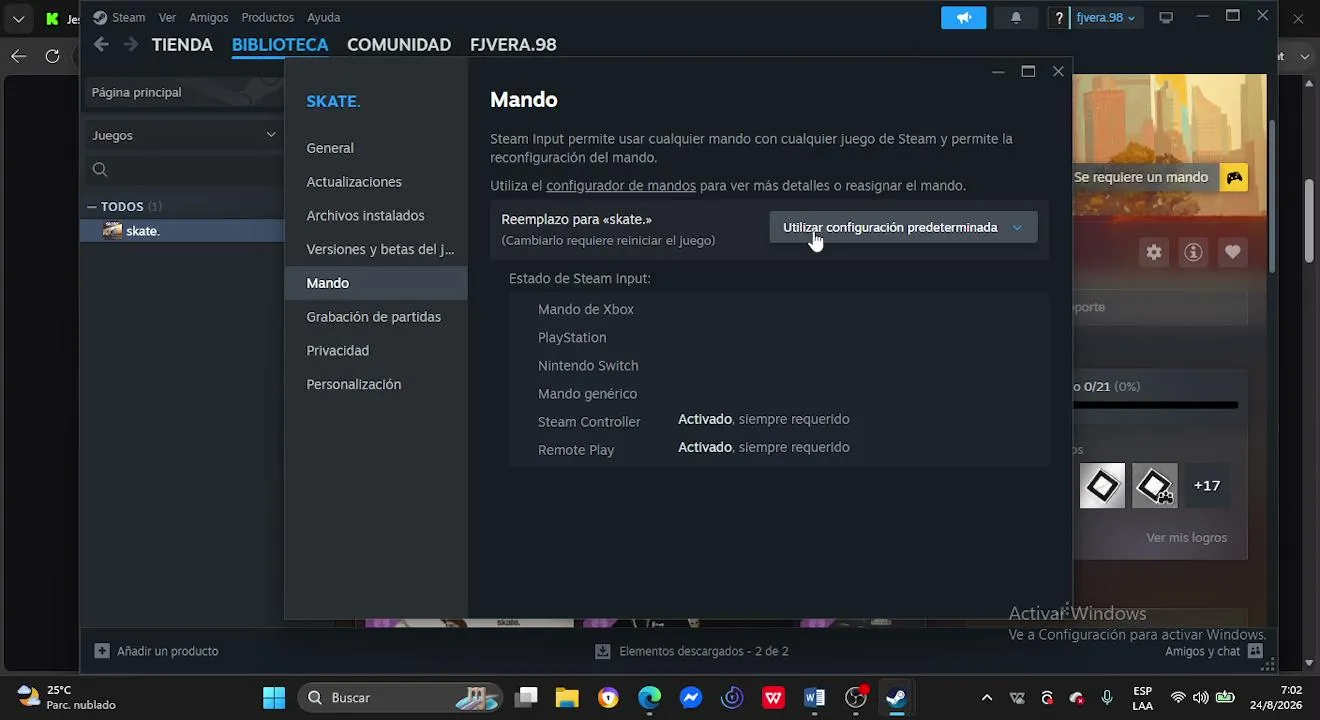The width and height of the screenshot is (1320, 720).
Task: Open the Productos menu
Action: click(x=267, y=18)
